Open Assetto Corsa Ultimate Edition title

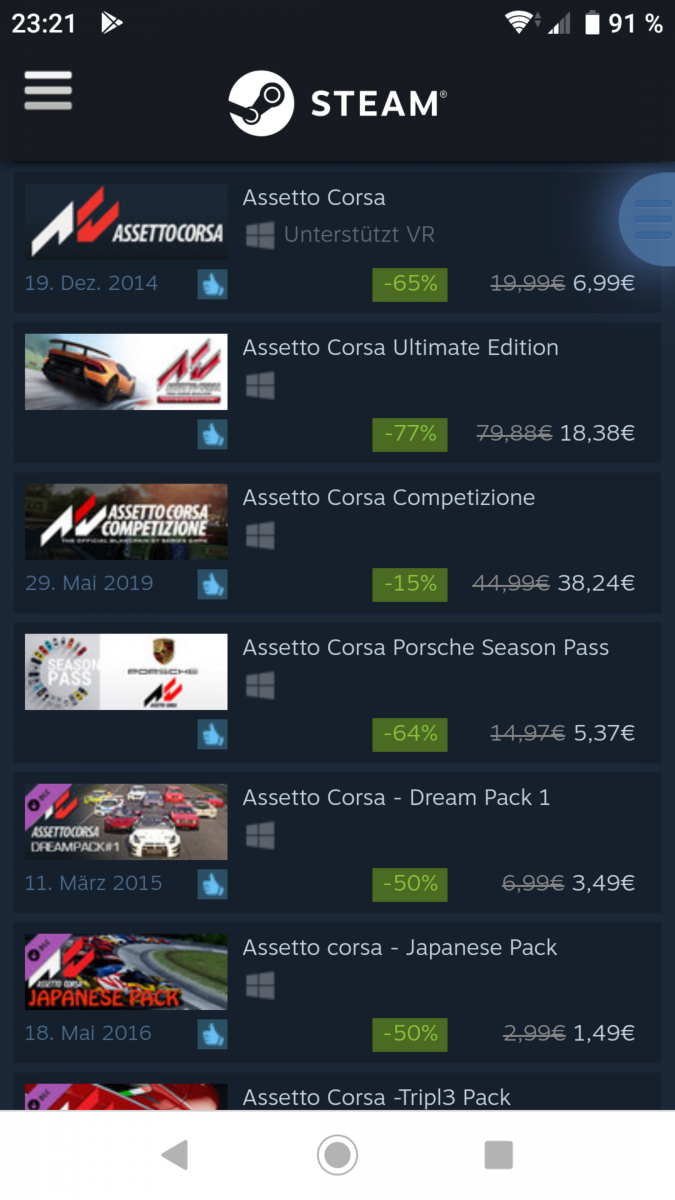(x=401, y=348)
